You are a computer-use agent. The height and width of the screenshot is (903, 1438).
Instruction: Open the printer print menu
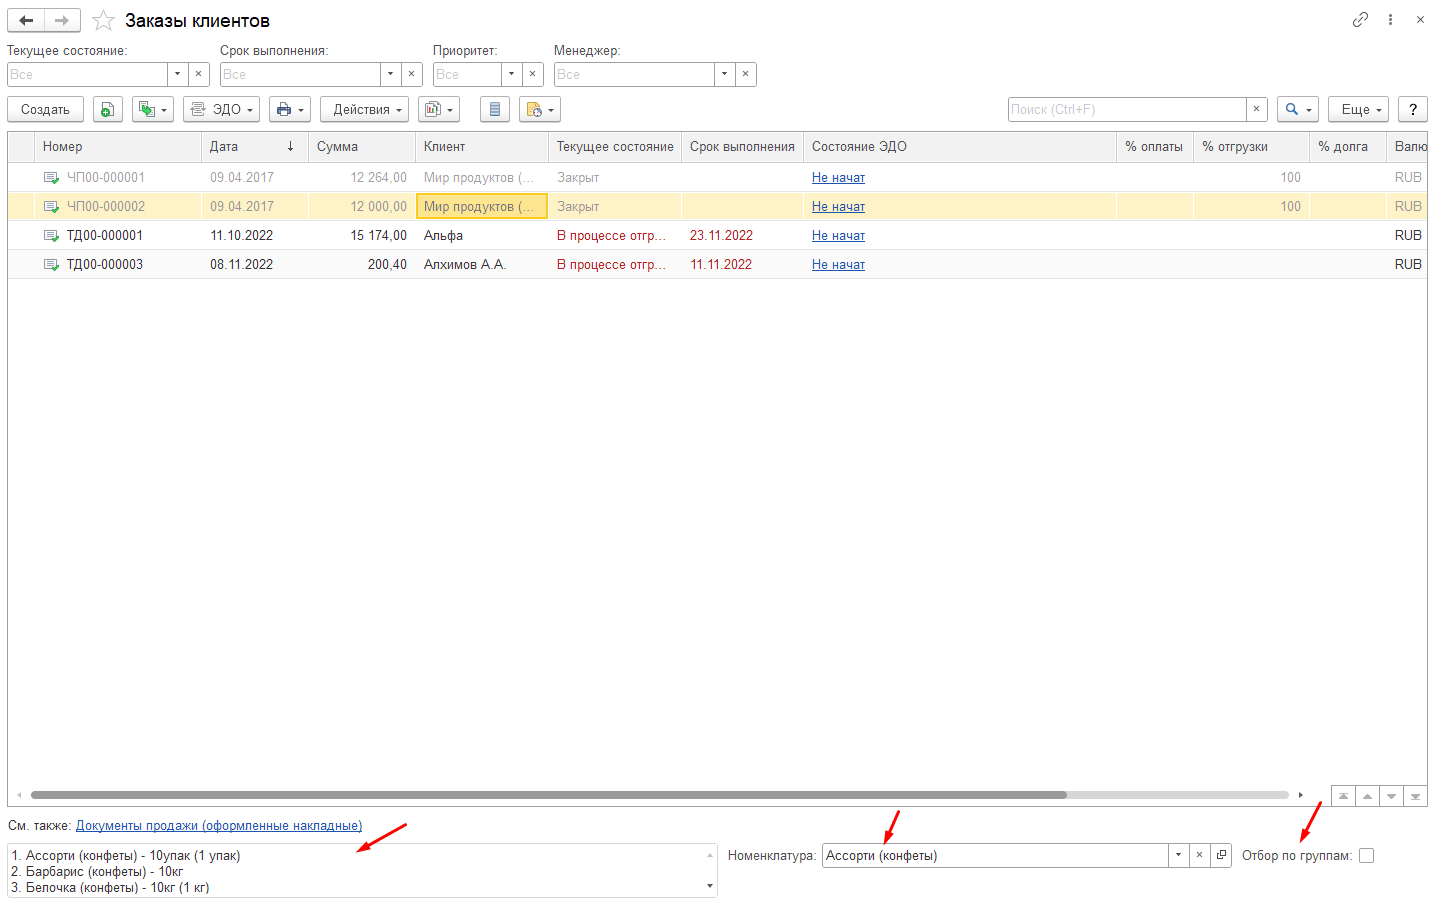click(290, 109)
